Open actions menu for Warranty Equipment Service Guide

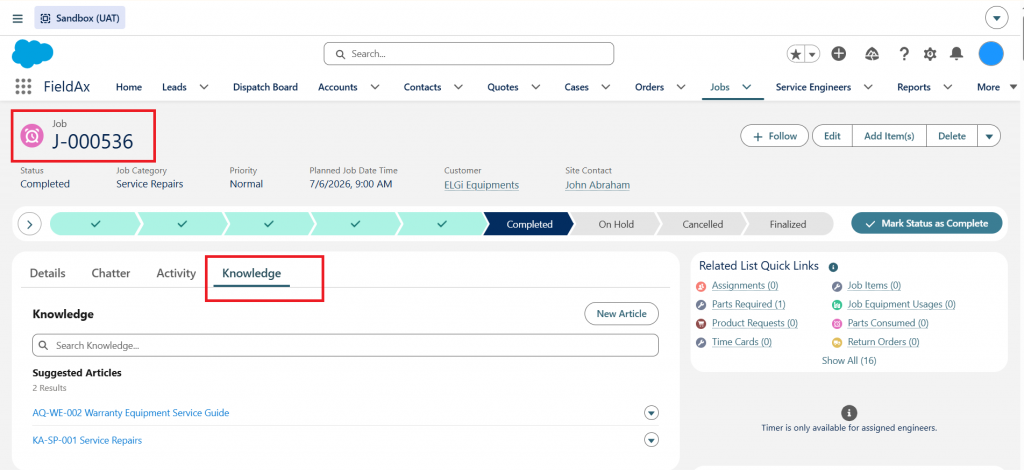pos(651,413)
